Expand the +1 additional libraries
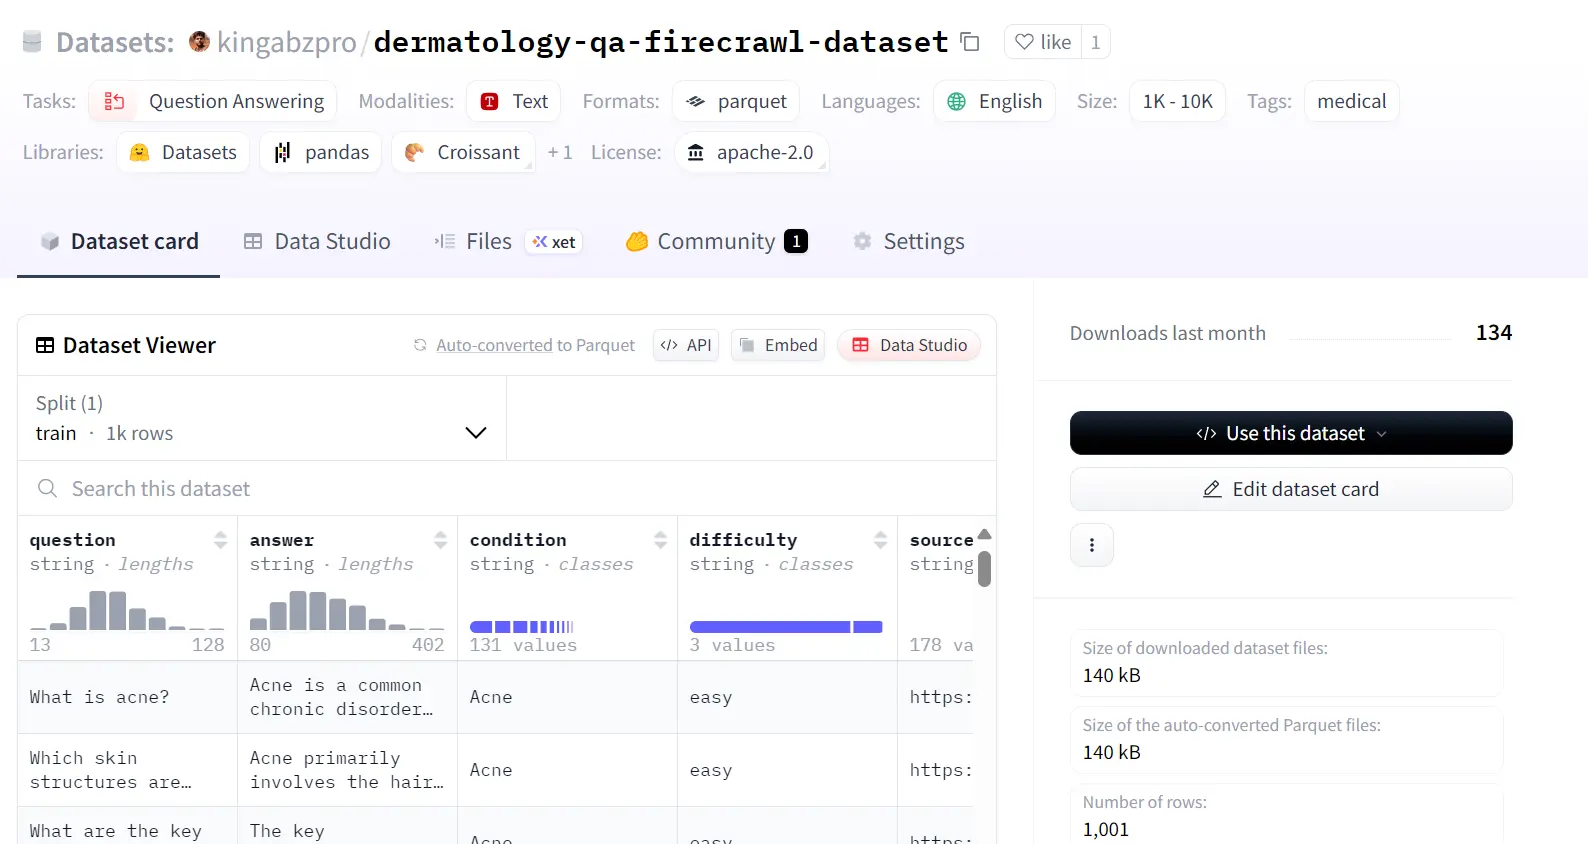1588x844 pixels. [560, 152]
